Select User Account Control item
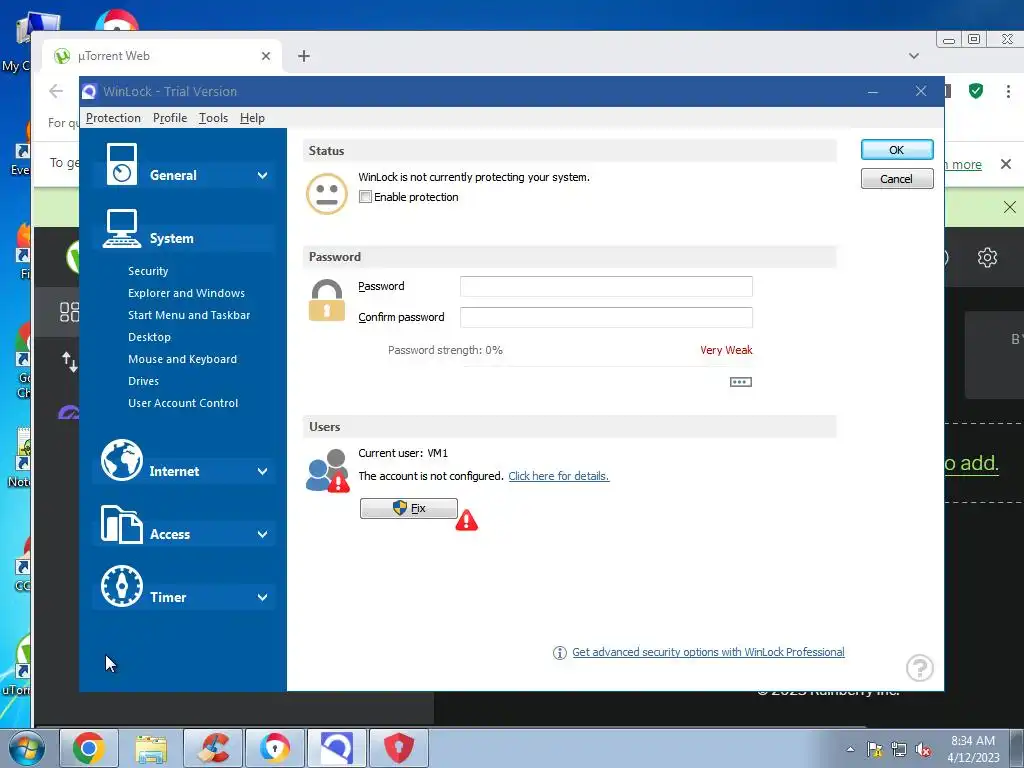The height and width of the screenshot is (768, 1024). (184, 403)
